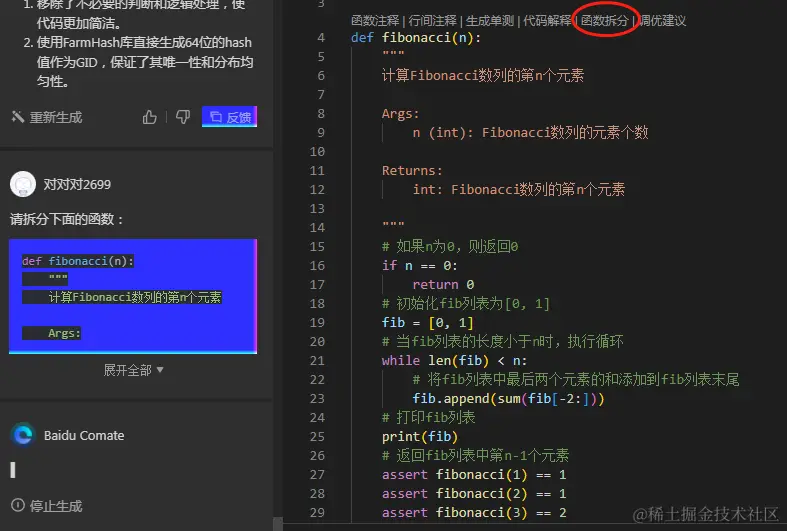Screen dimensions: 787x531
Task: Click the '# 打印fib列表' comment line
Action: point(429,418)
